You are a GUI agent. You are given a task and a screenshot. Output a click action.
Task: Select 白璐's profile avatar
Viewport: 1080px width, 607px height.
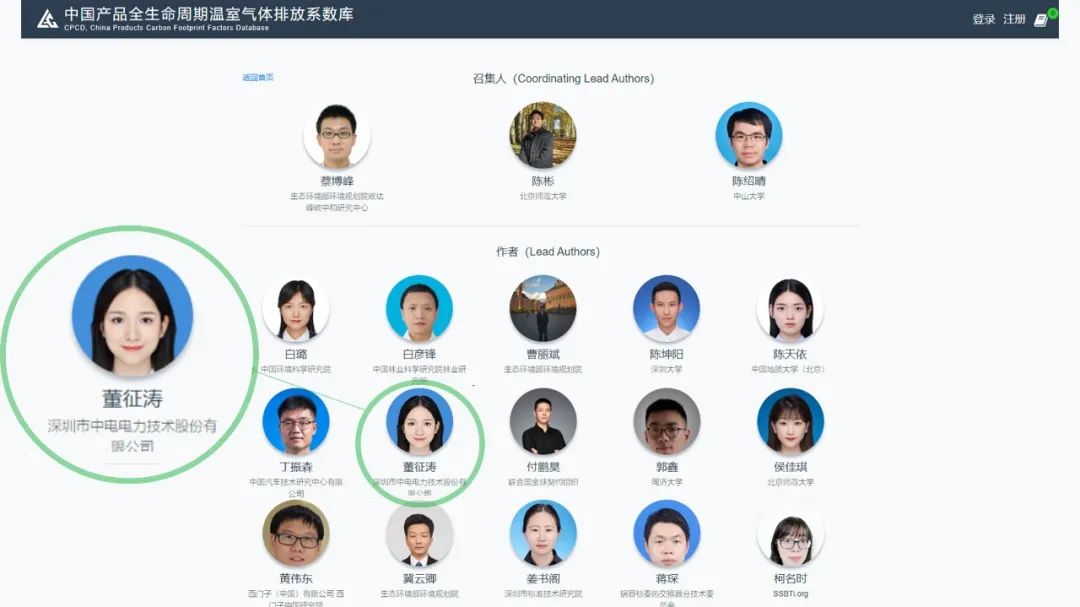(x=296, y=309)
